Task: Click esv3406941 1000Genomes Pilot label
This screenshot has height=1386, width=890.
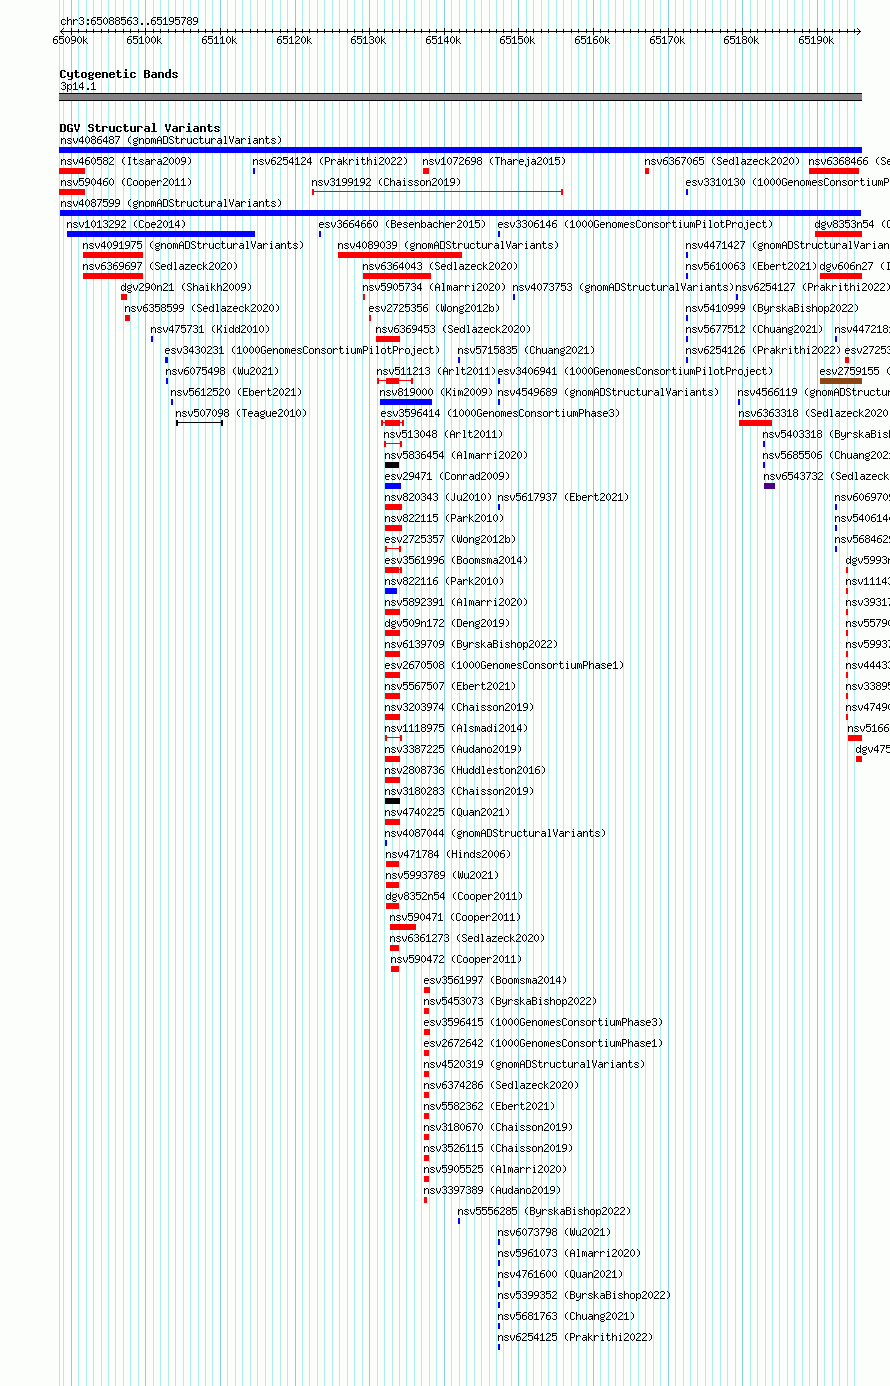Action: pyautogui.click(x=635, y=371)
